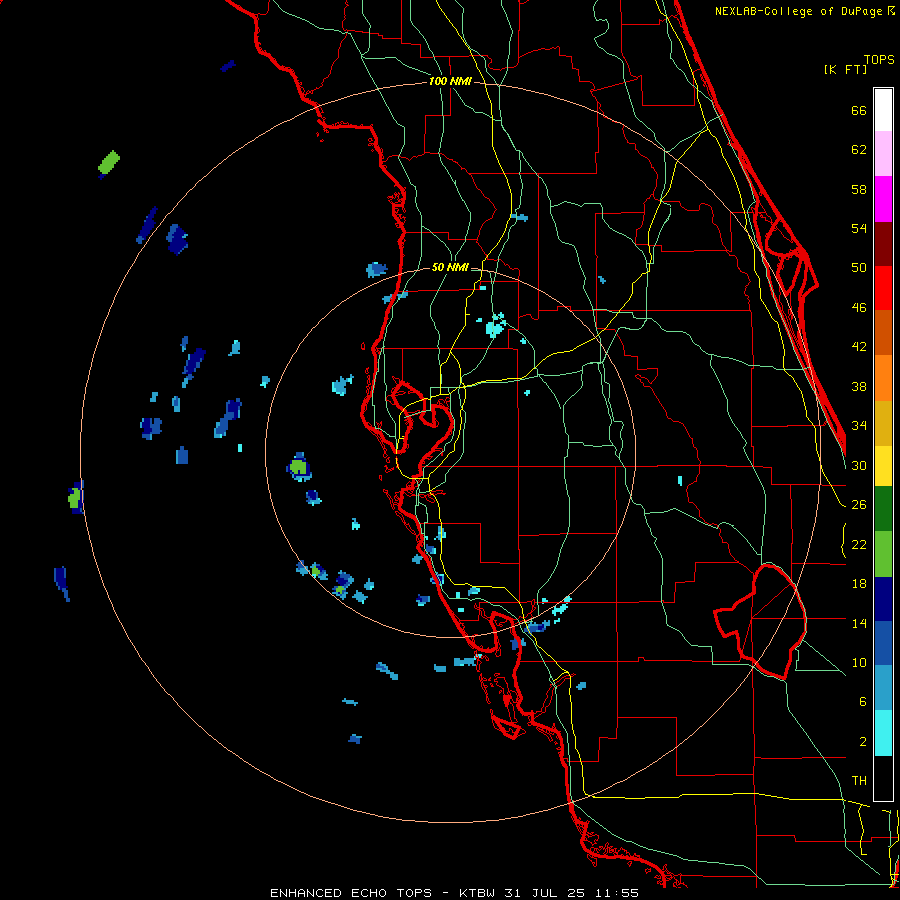Click the 6 legend value
This screenshot has height=900, width=900.
pyautogui.click(x=862, y=702)
